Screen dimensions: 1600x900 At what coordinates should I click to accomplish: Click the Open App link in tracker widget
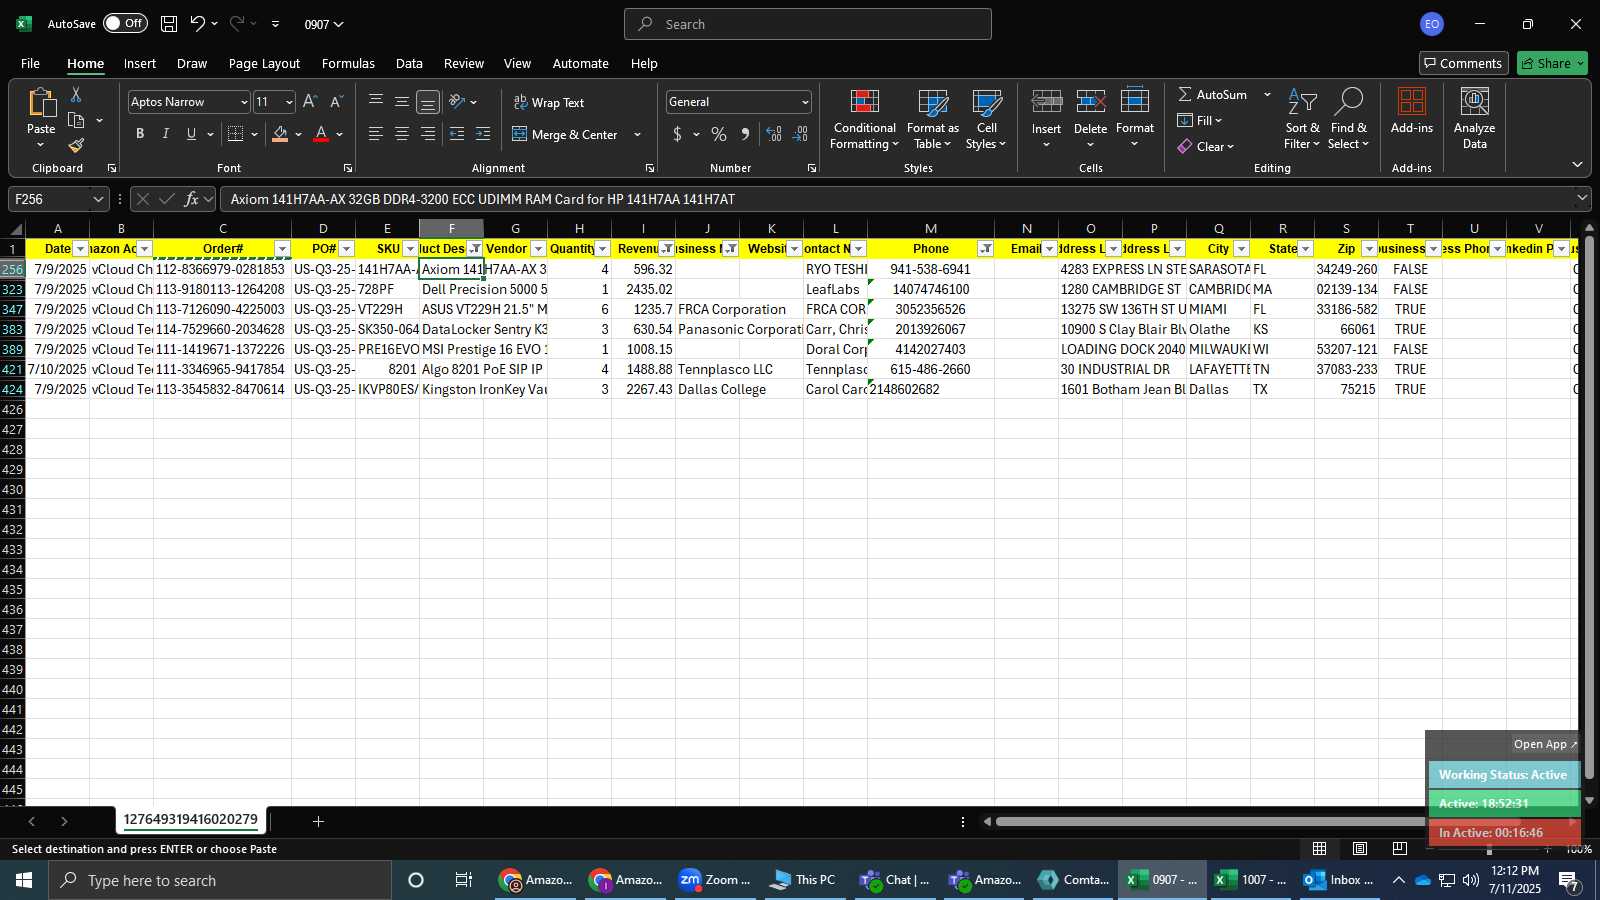(x=1545, y=744)
